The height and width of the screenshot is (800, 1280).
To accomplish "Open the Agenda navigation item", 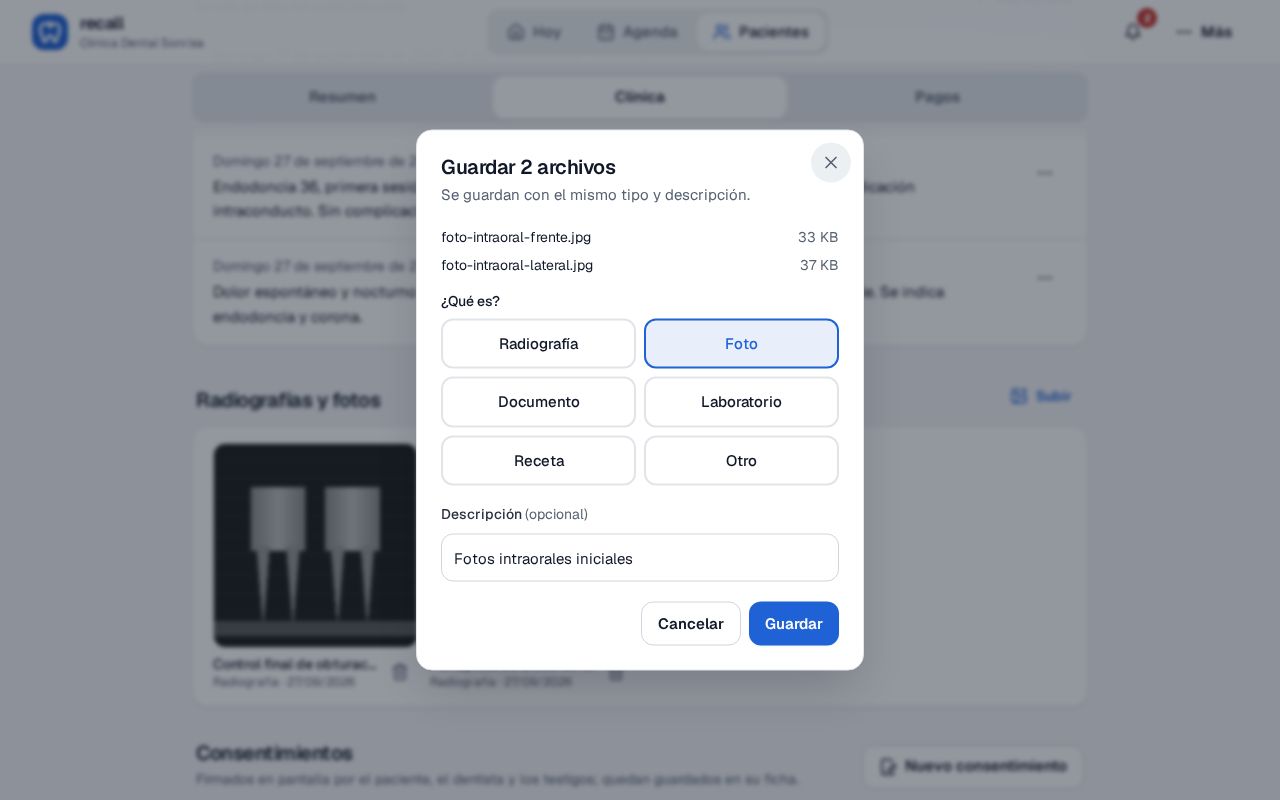I will tap(637, 32).
